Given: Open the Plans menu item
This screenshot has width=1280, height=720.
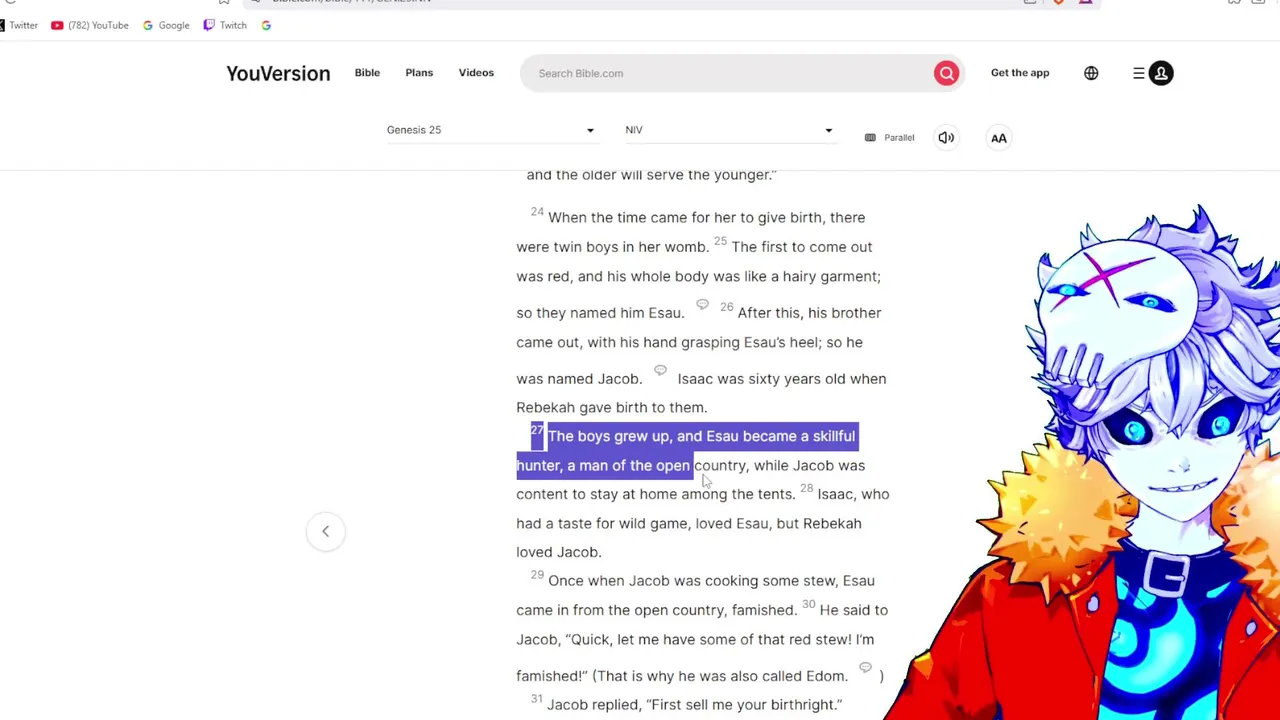Looking at the screenshot, I should [419, 73].
